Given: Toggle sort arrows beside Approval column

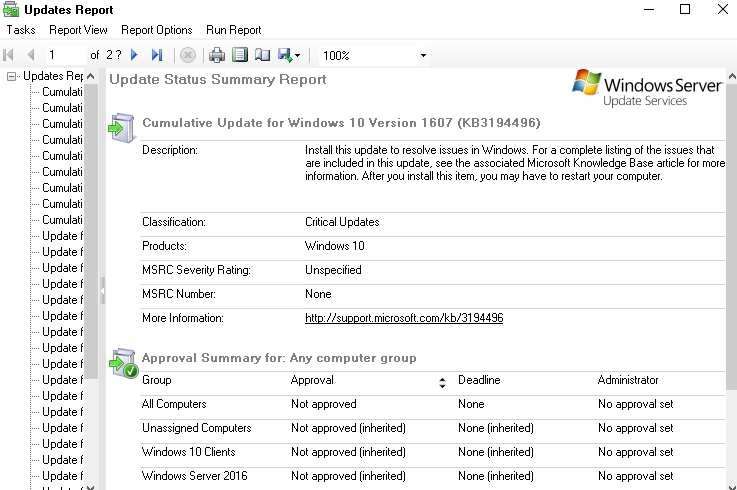Looking at the screenshot, I should pos(442,383).
